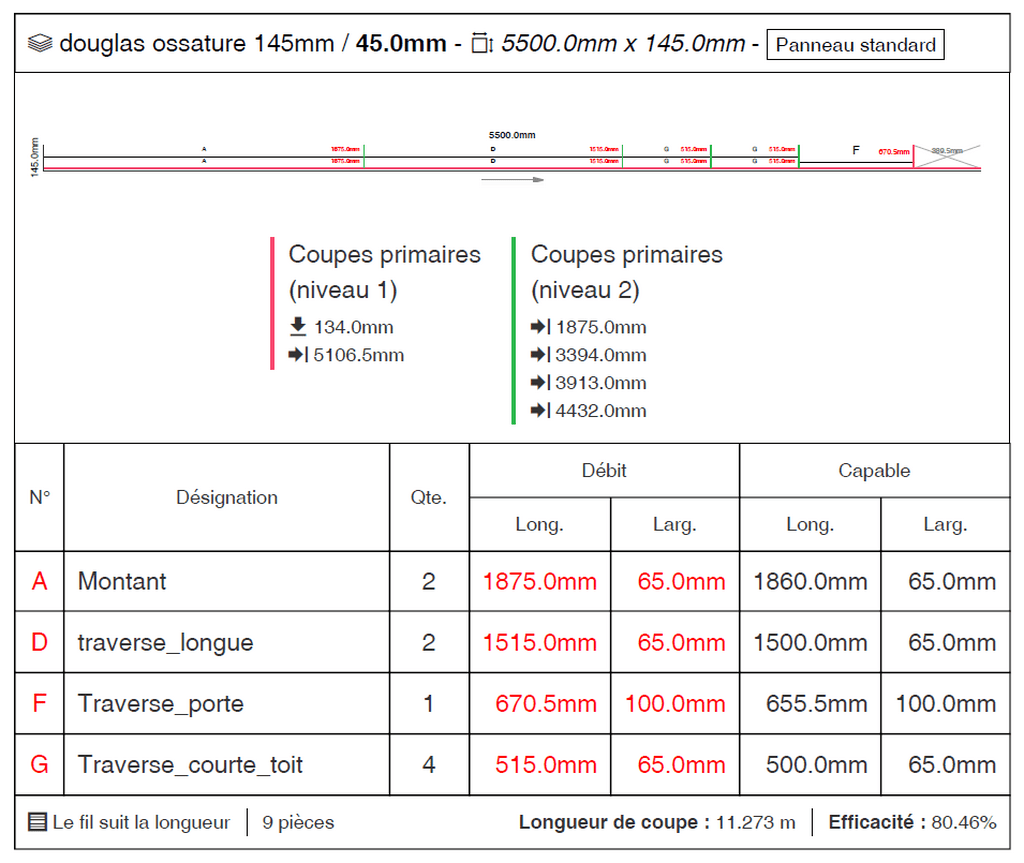Screen dimensions: 1024x863
Task: Click the Coupes primaires (niveau 2) heading
Action: coord(627,272)
